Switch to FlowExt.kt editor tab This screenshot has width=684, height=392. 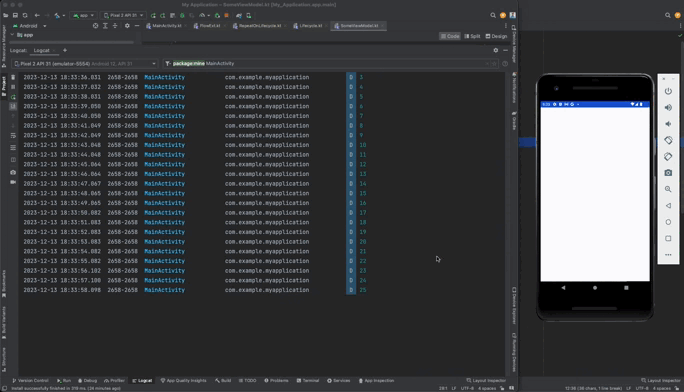pyautogui.click(x=209, y=26)
